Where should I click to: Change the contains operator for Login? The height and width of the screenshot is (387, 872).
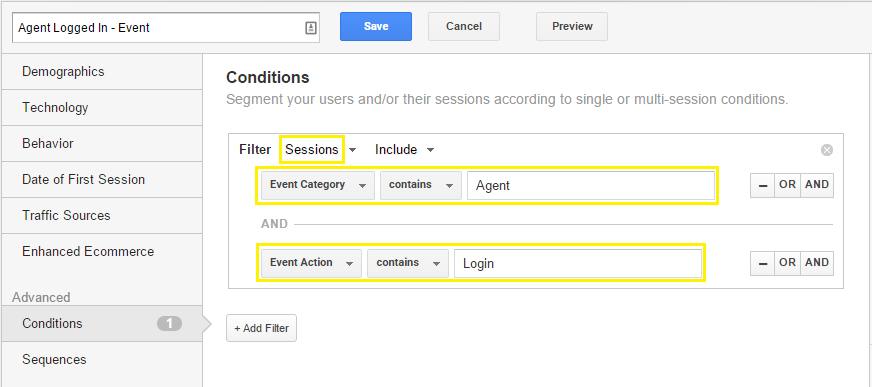408,263
